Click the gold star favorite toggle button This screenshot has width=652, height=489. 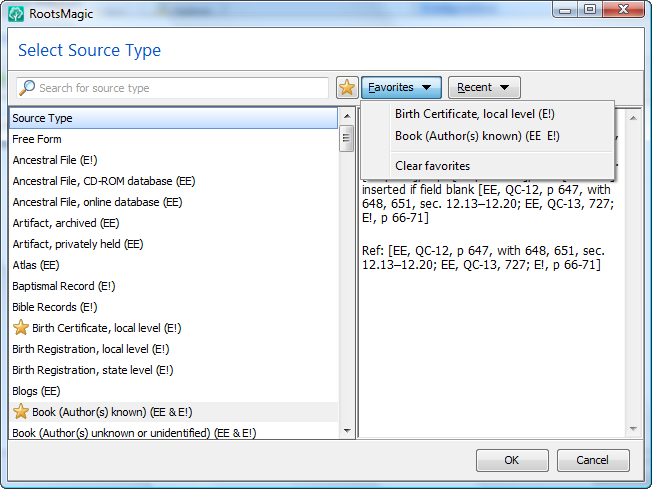[347, 88]
